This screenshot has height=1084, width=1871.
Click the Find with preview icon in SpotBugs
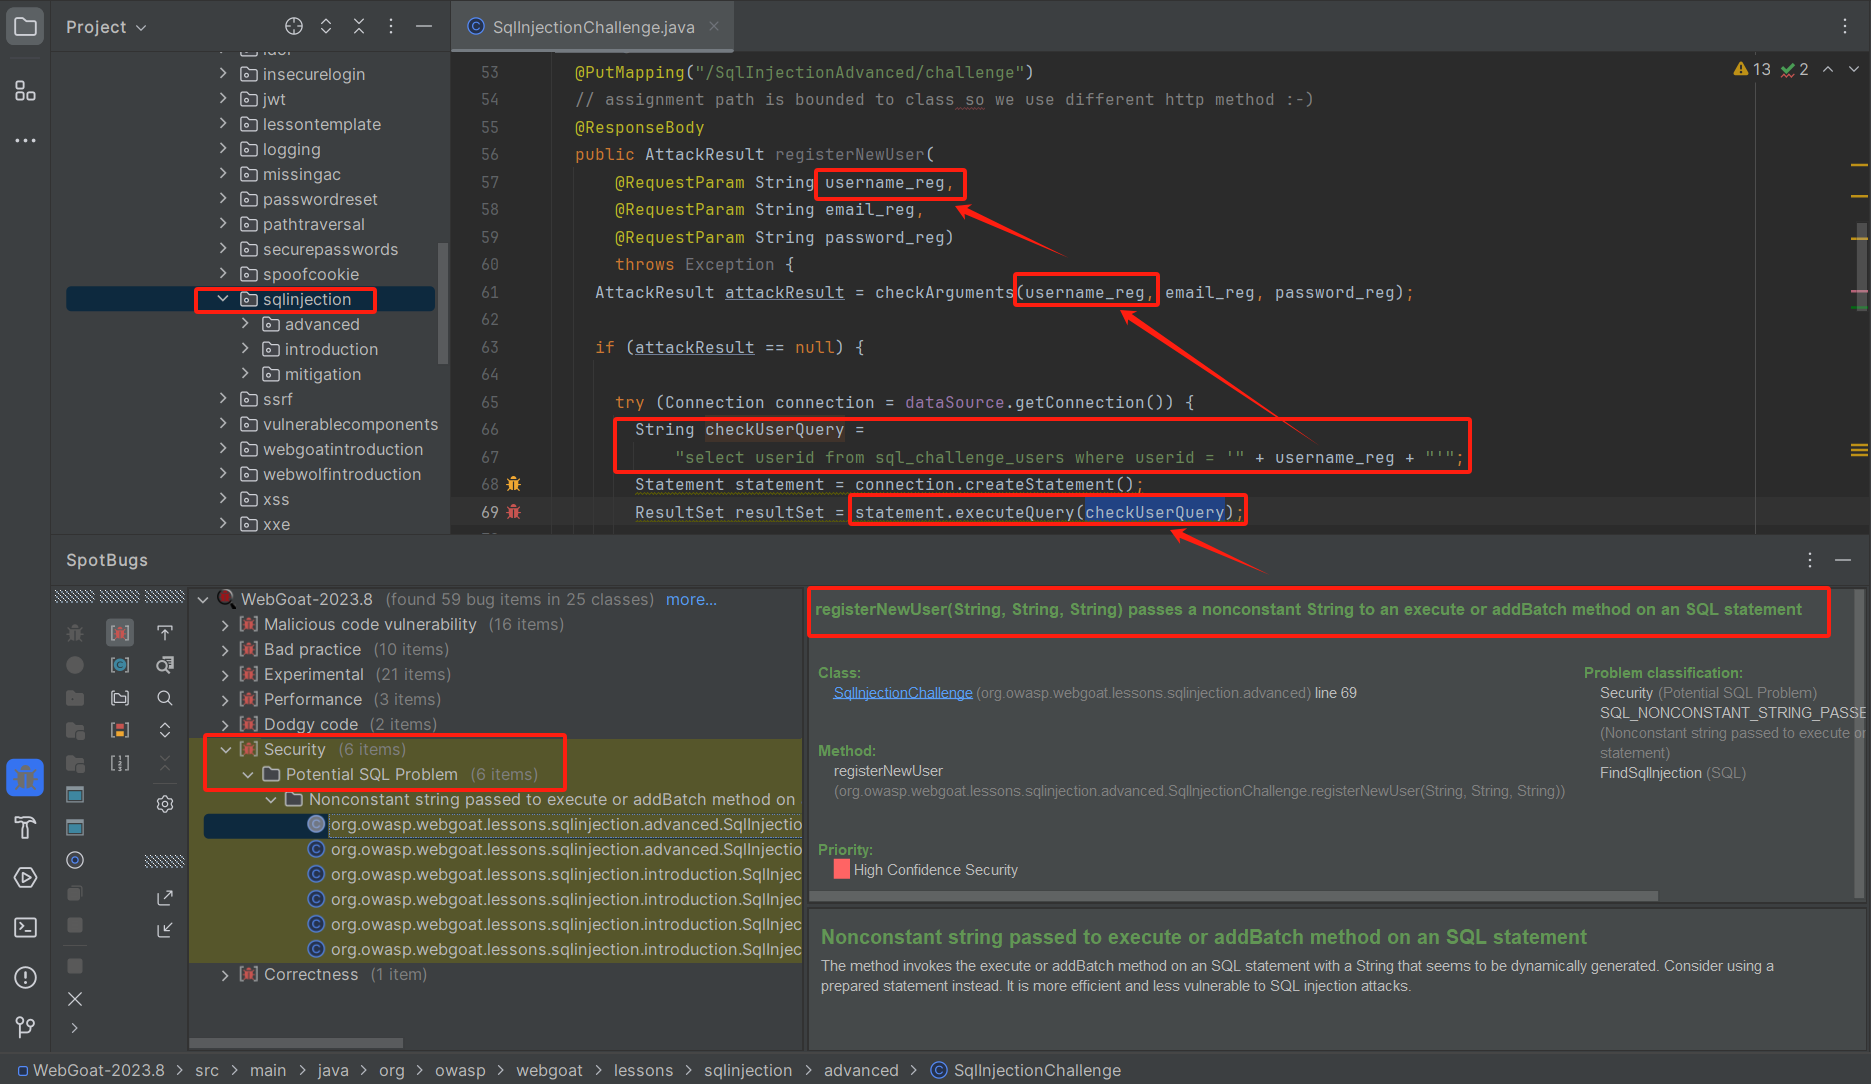coord(165,665)
